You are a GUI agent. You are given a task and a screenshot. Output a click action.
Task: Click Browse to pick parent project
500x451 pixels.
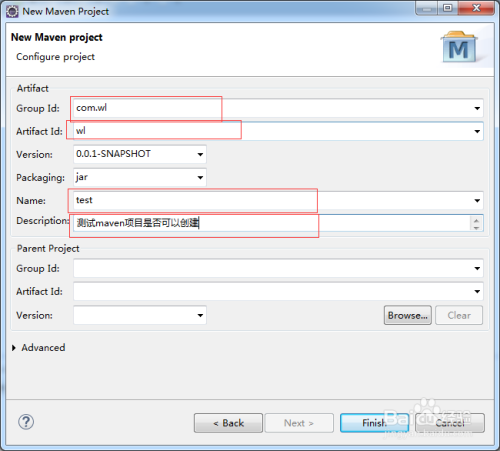click(x=408, y=315)
